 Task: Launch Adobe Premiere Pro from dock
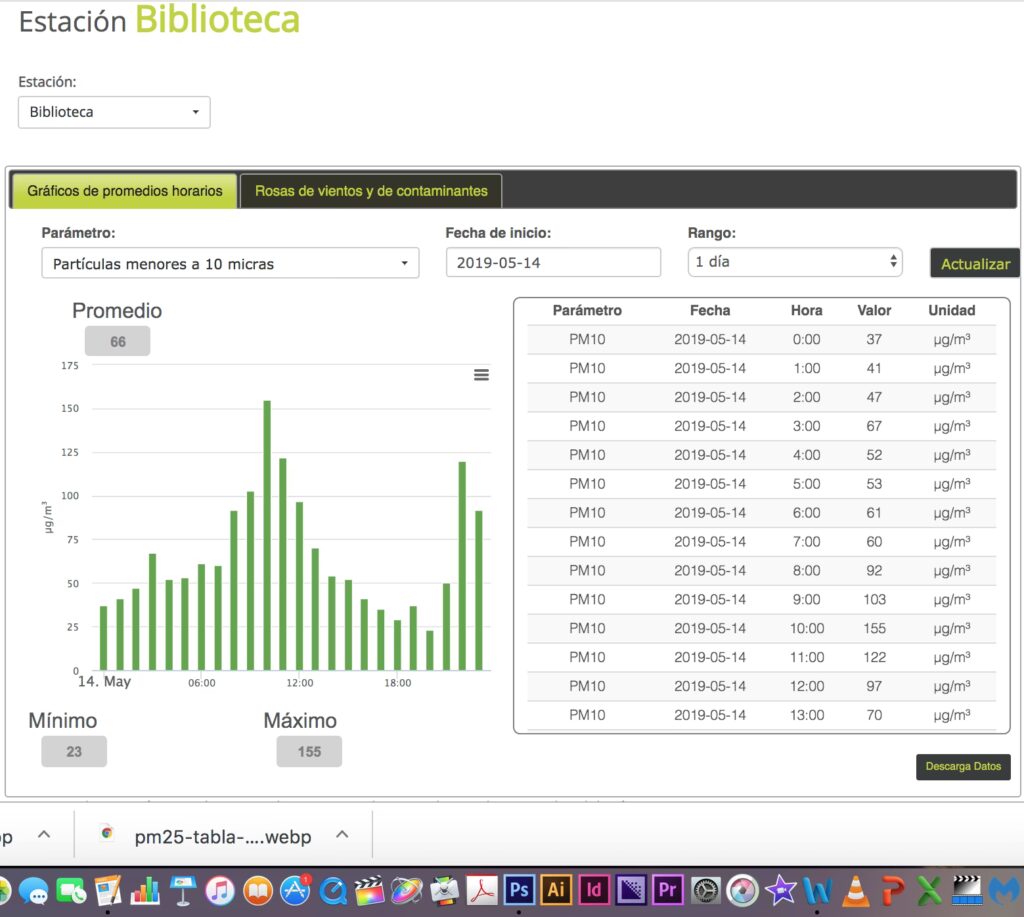pyautogui.click(x=667, y=889)
